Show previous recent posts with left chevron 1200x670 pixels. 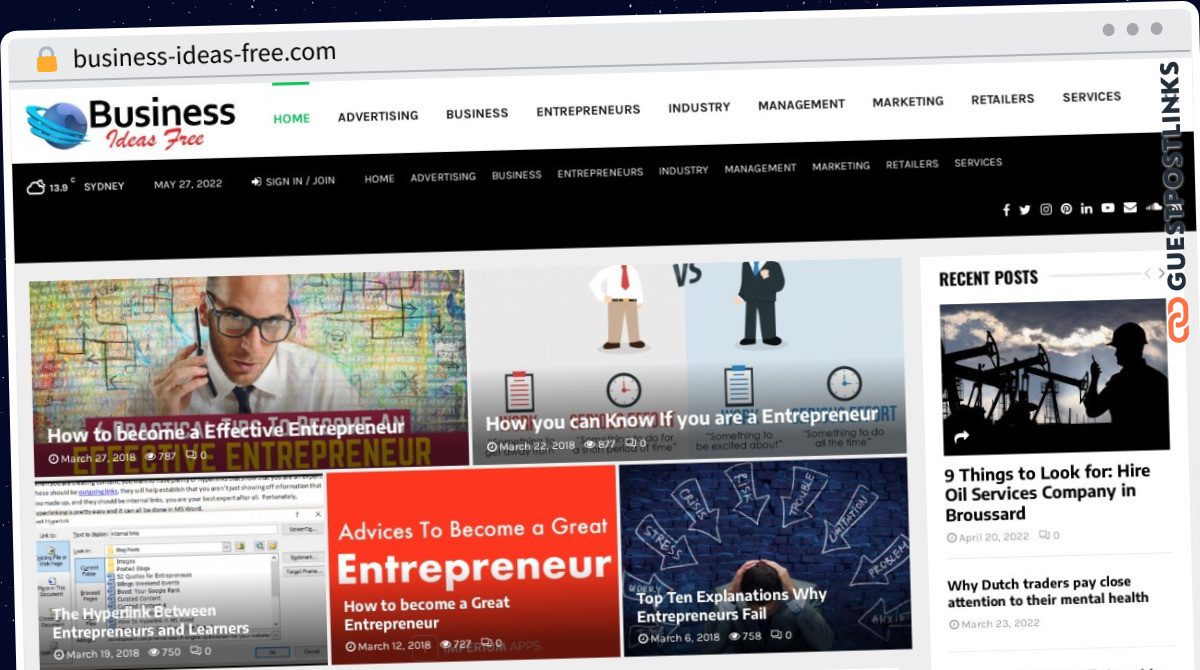coord(1147,273)
